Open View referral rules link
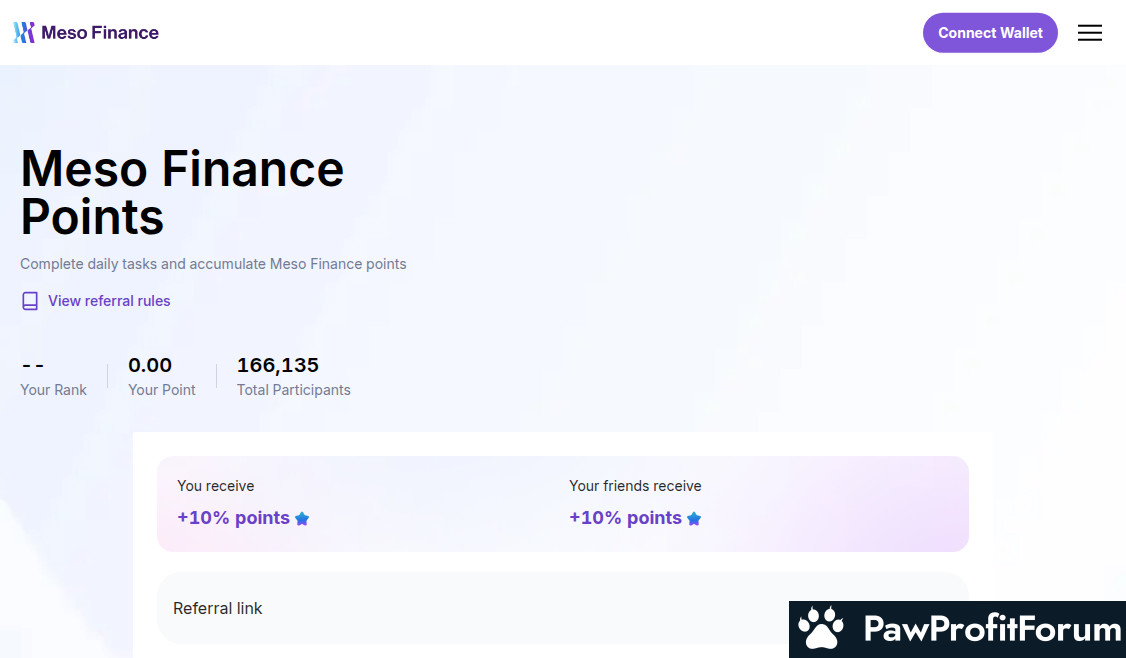1126x658 pixels. (x=109, y=301)
